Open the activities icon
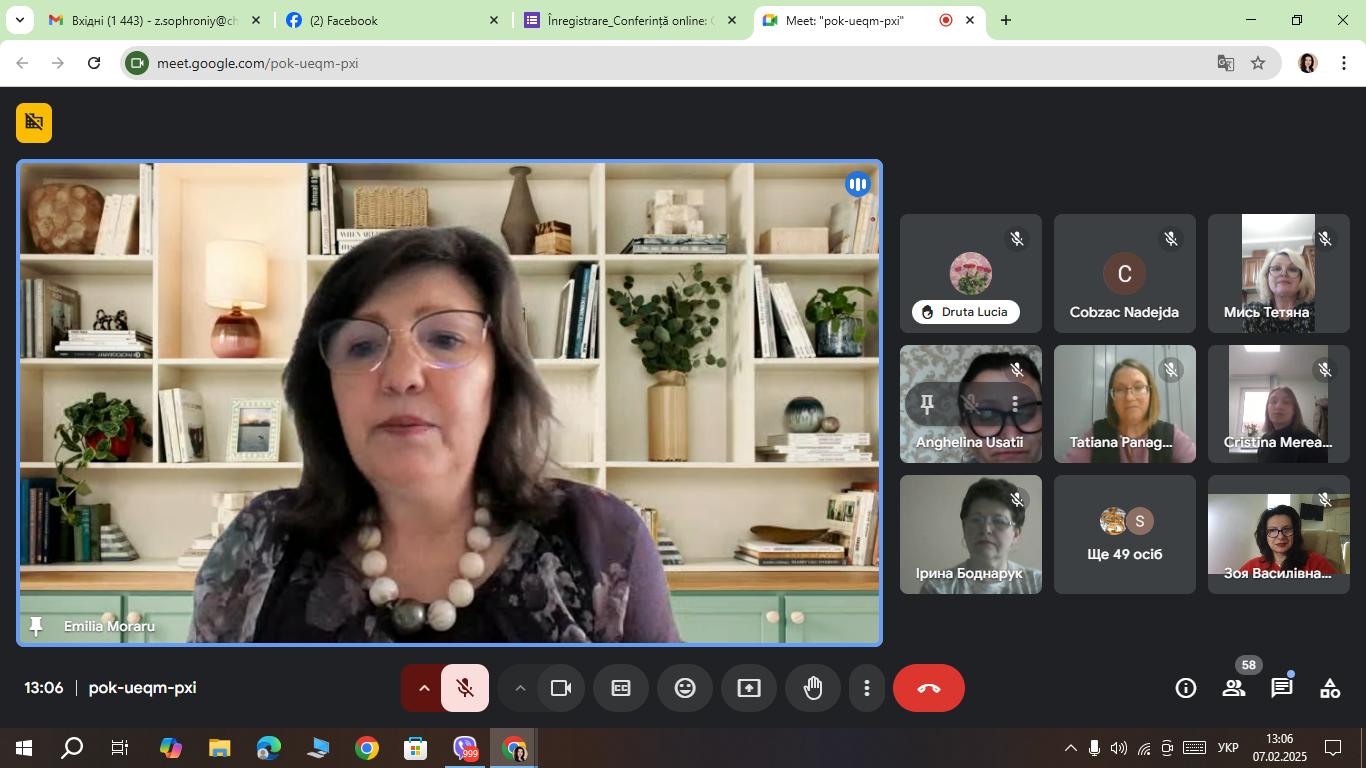Screen dimensions: 1366x768 (1330, 688)
